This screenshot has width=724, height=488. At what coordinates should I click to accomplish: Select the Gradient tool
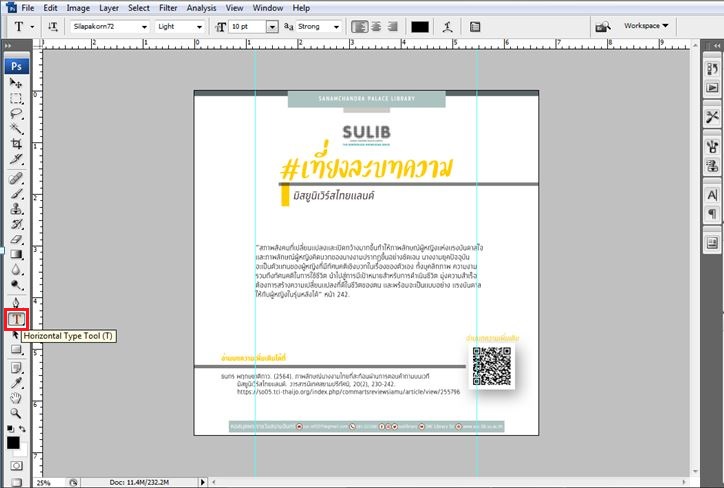[16, 254]
